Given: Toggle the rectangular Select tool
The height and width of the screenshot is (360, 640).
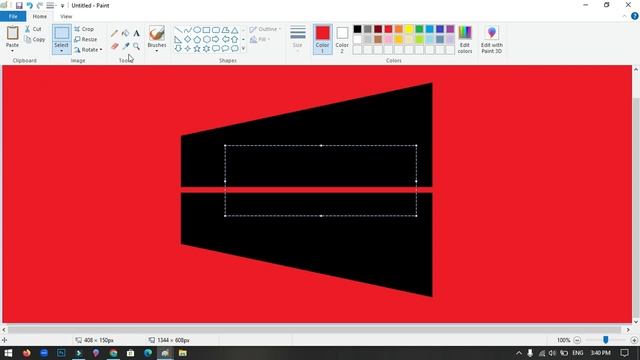Looking at the screenshot, I should coord(62,33).
